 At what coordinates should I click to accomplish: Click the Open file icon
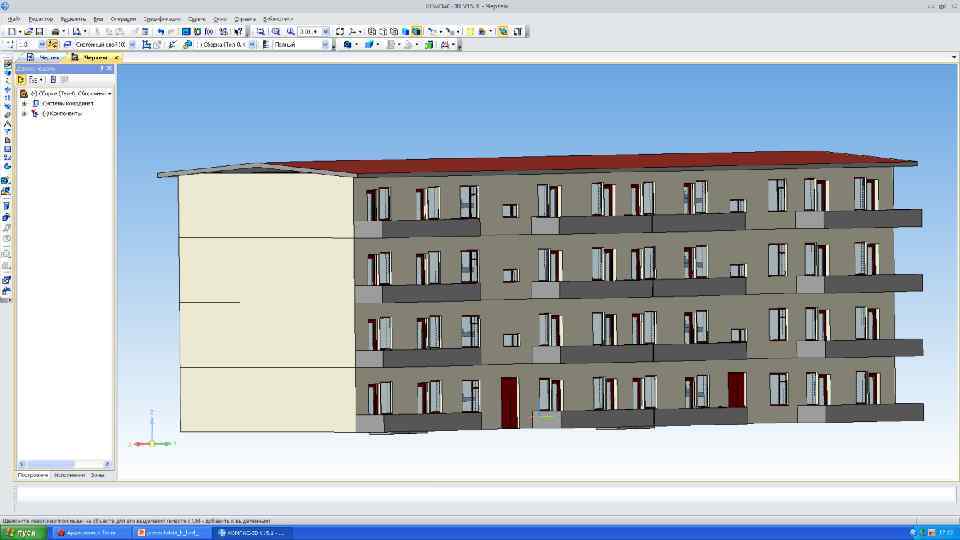(x=28, y=31)
